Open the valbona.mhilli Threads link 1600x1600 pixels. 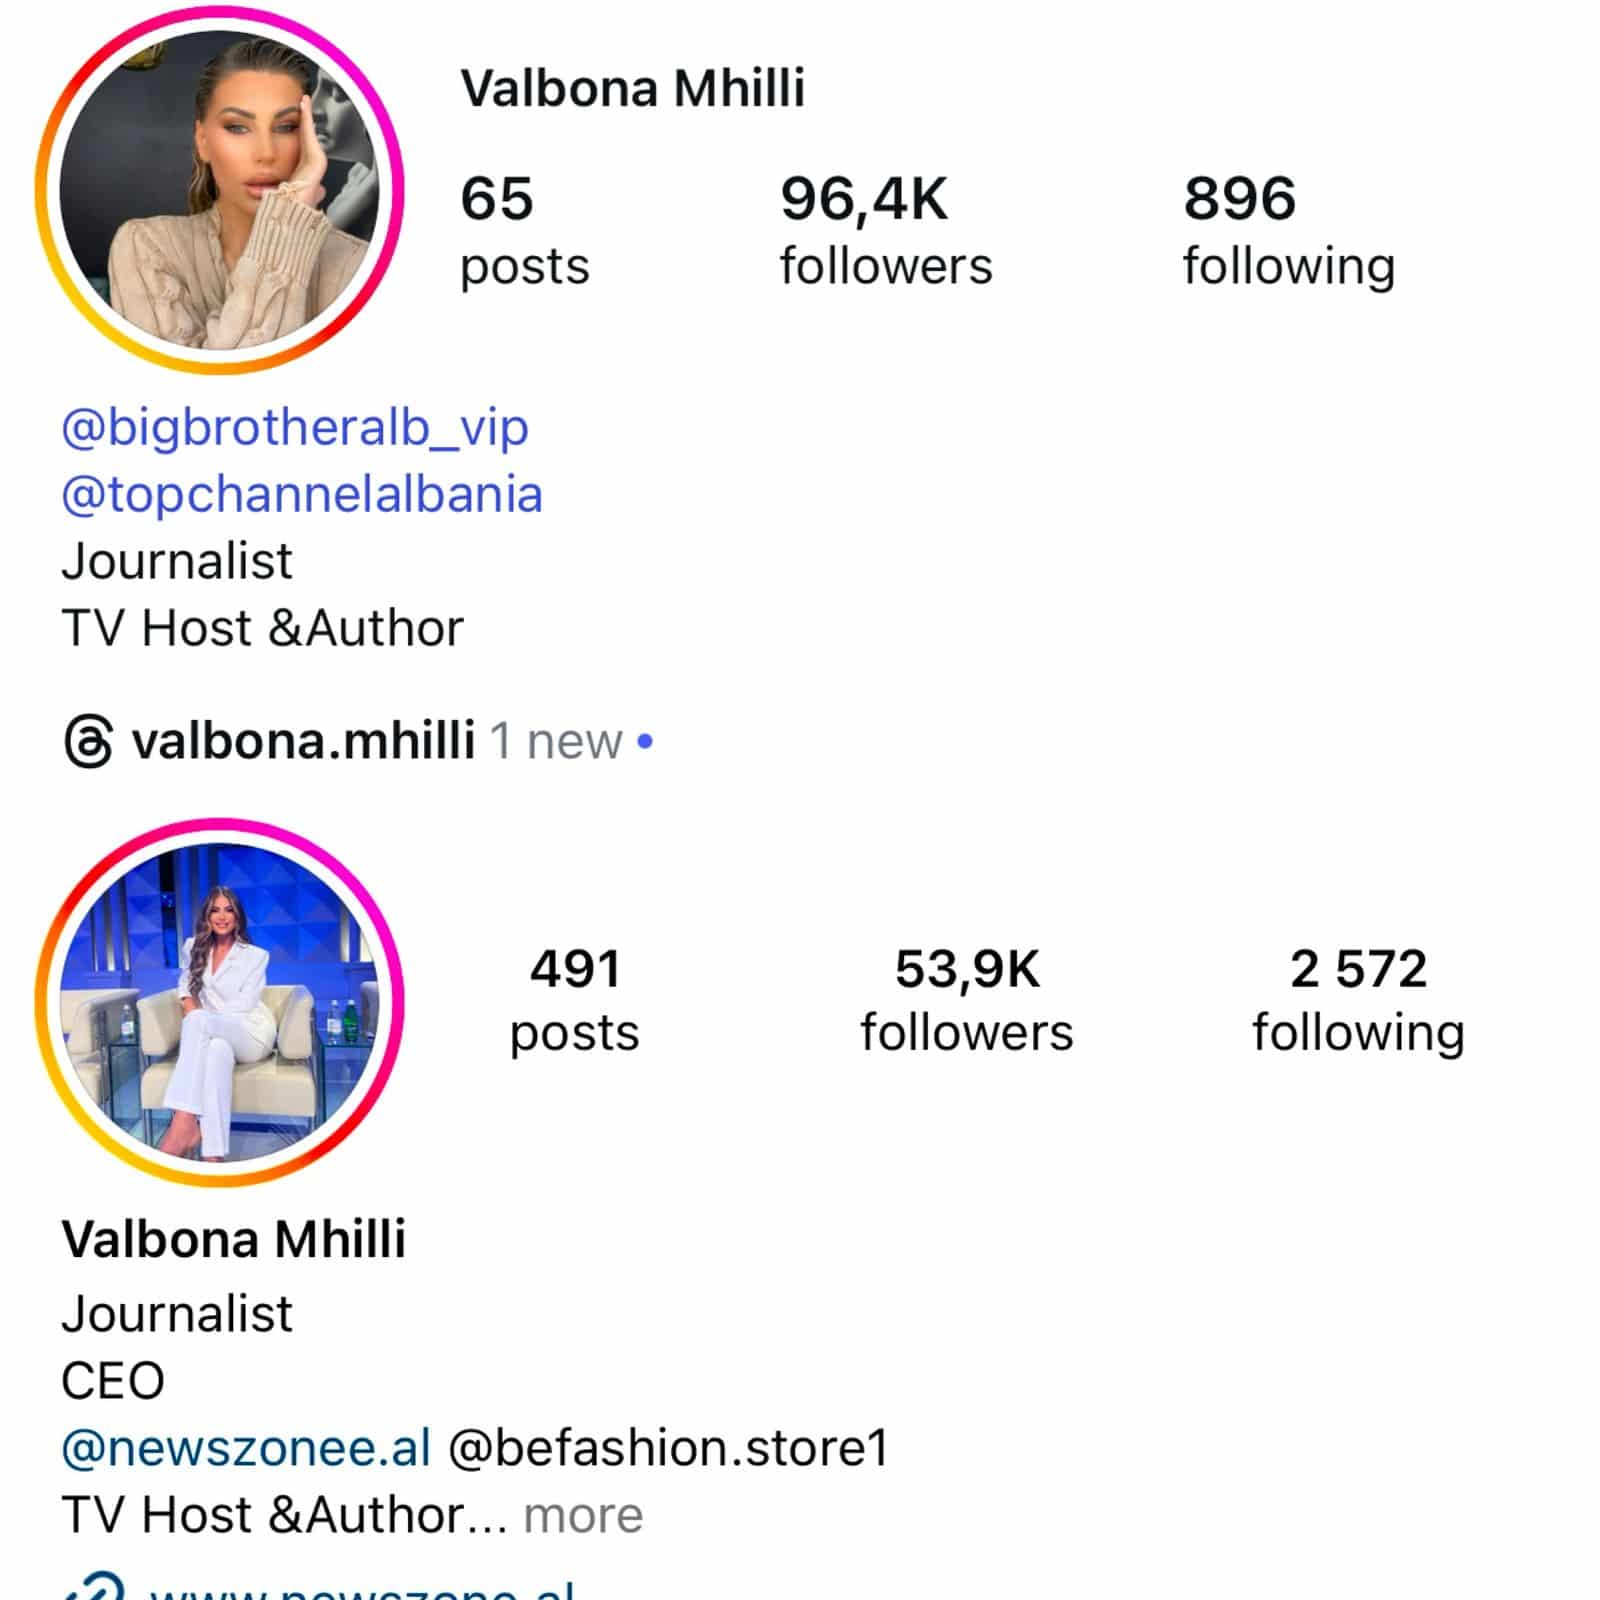click(303, 741)
